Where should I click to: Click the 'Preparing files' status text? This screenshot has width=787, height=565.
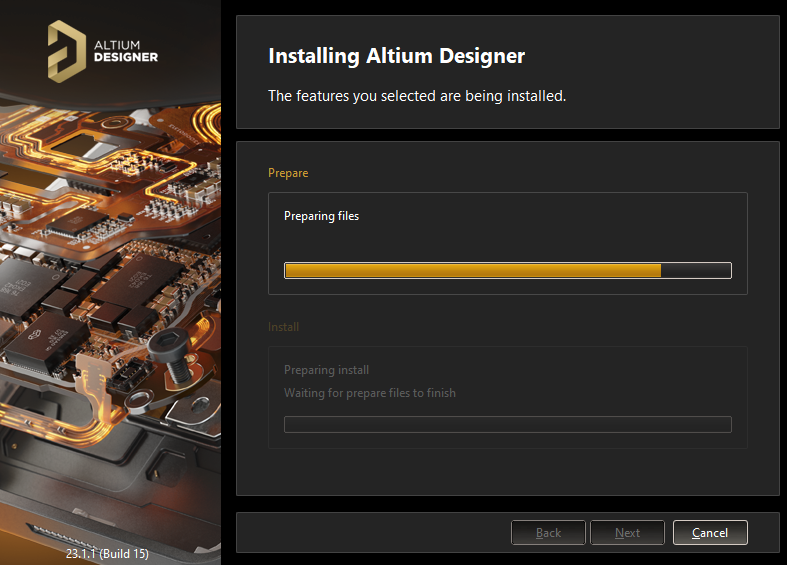tap(321, 216)
